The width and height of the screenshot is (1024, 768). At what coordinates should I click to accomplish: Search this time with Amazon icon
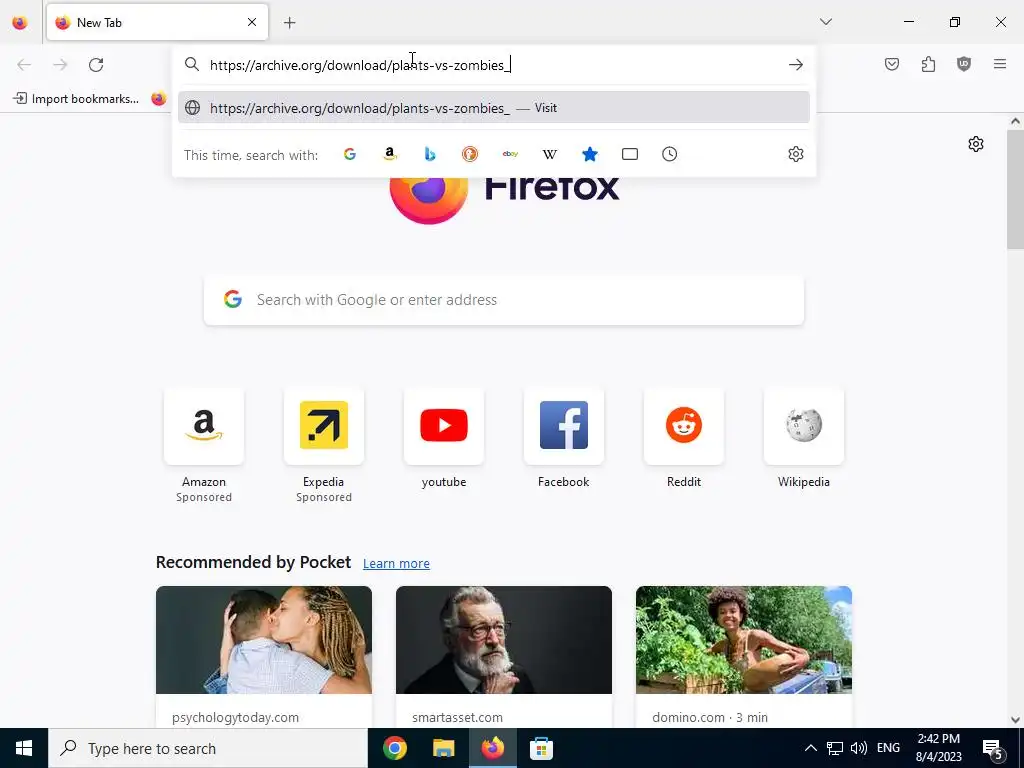(390, 154)
